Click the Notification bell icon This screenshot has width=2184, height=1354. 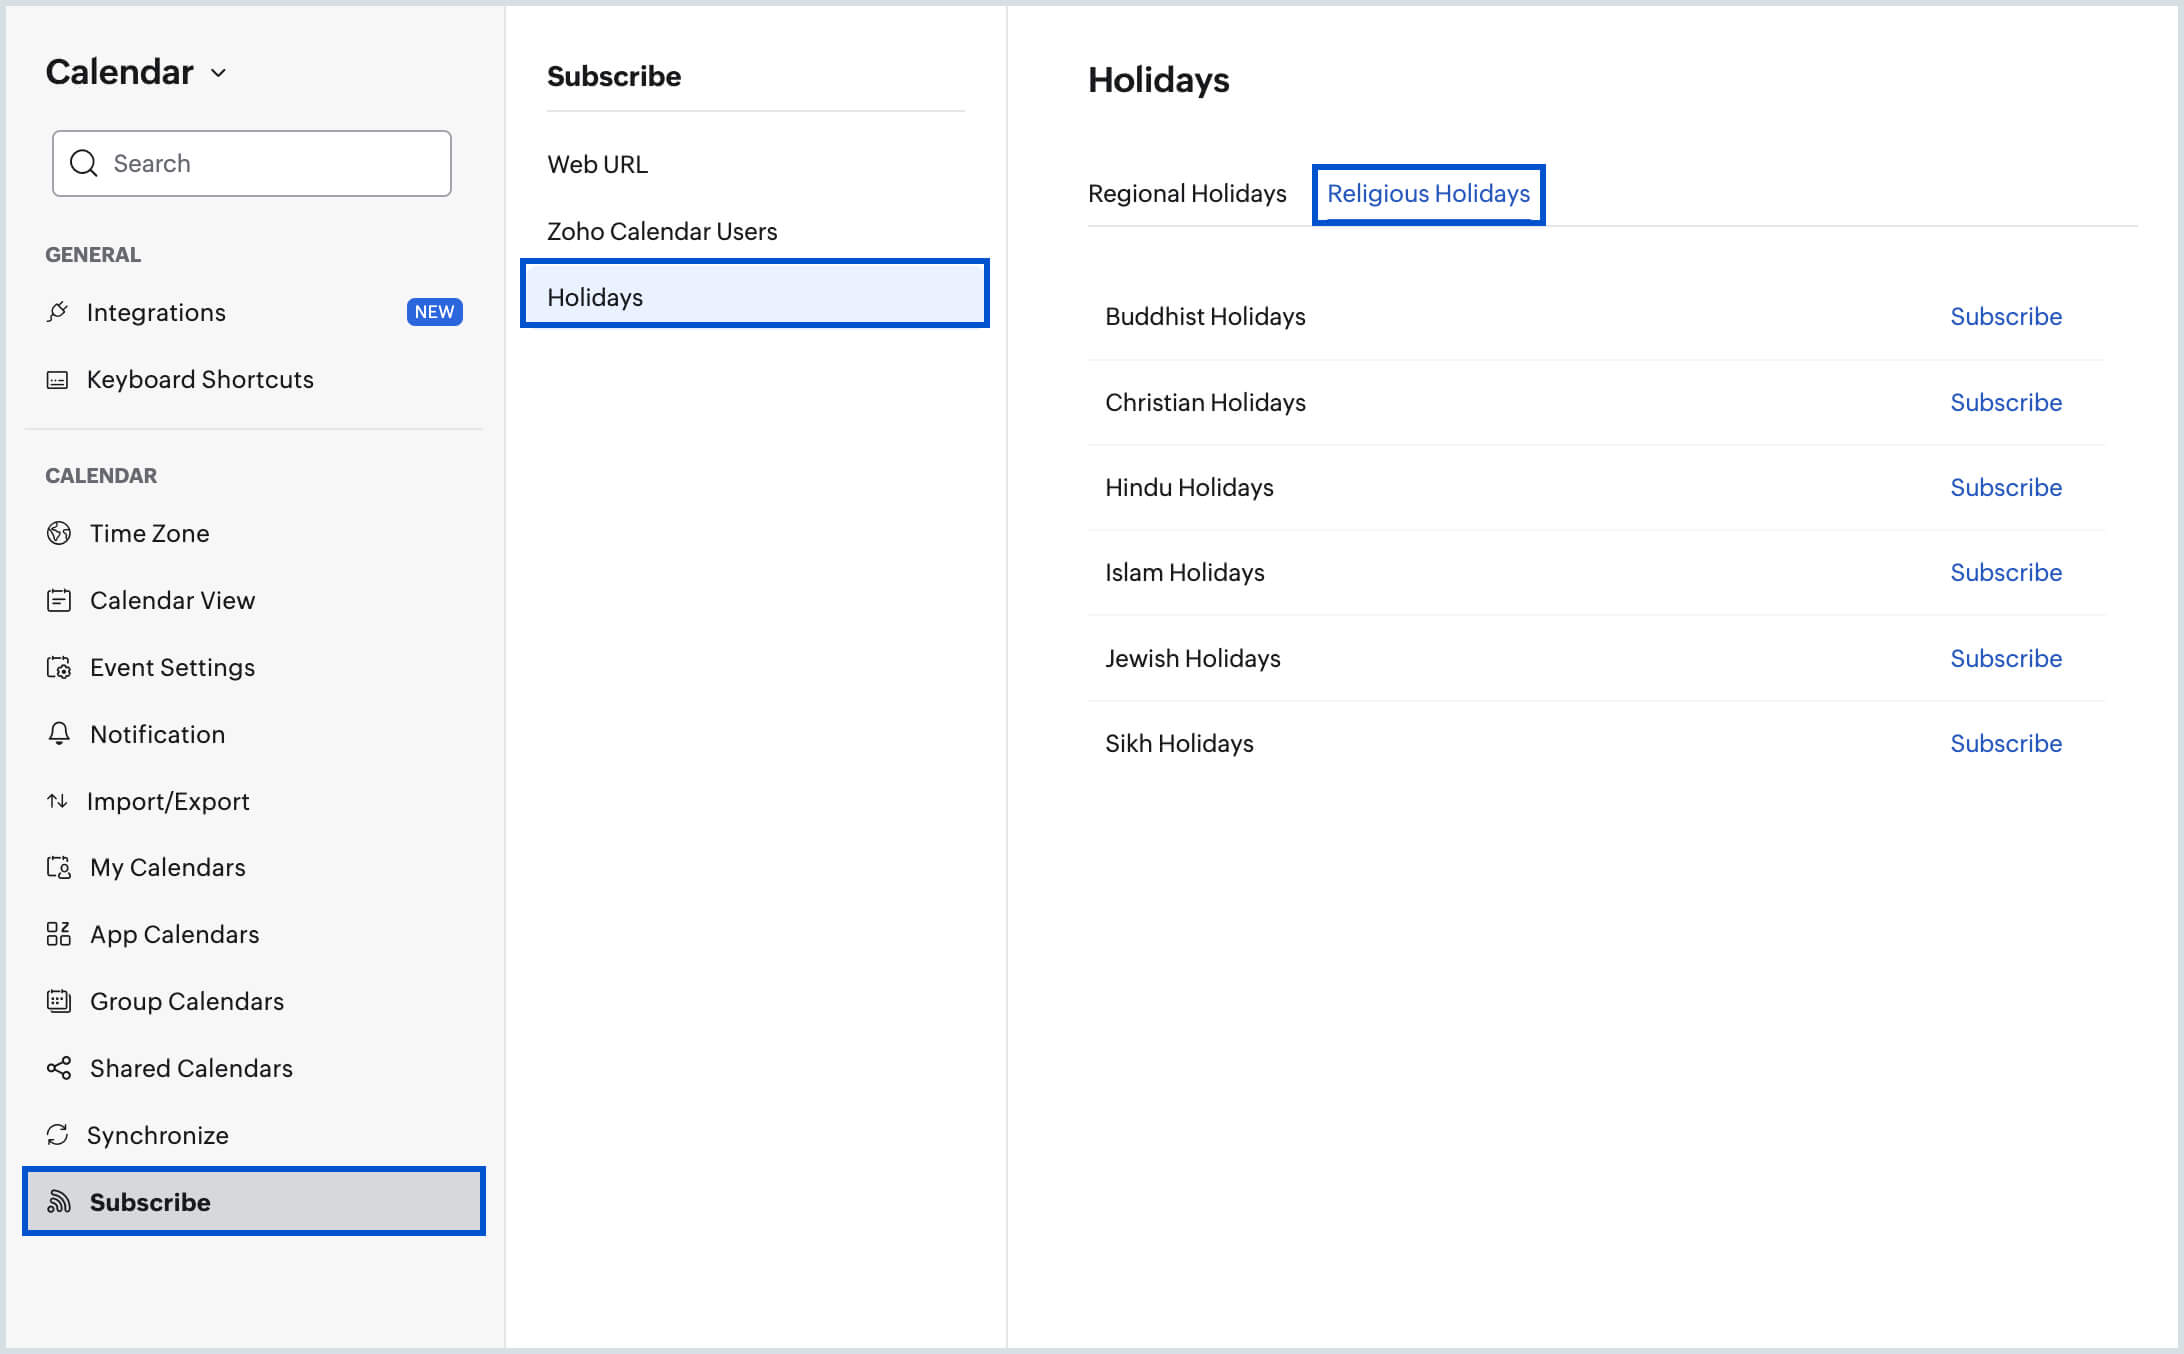[59, 734]
